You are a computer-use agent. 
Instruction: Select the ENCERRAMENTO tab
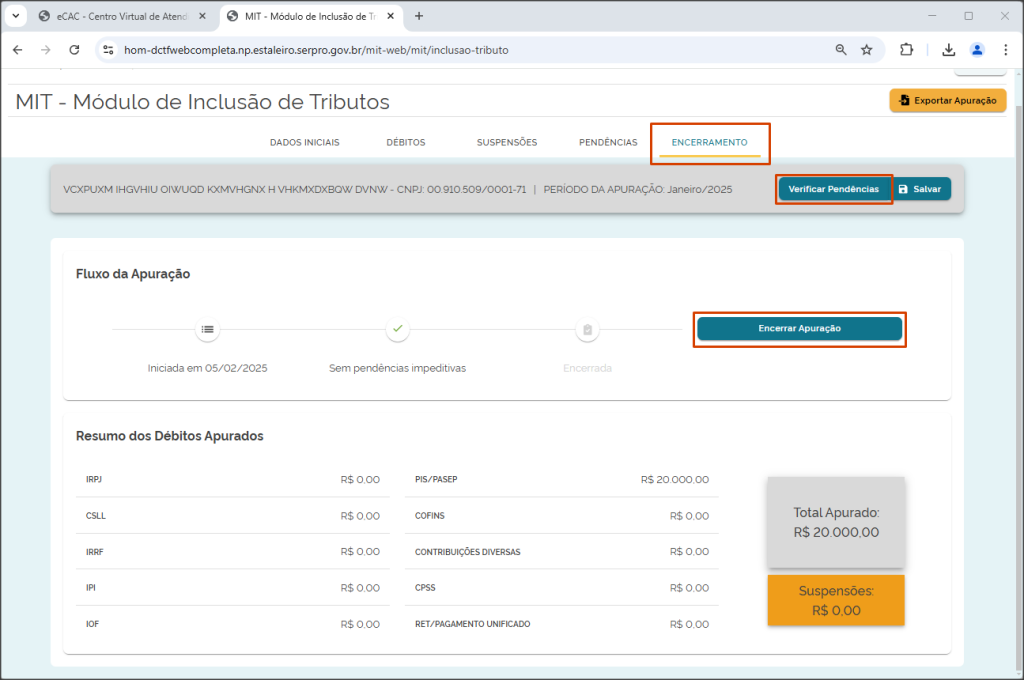coord(710,142)
